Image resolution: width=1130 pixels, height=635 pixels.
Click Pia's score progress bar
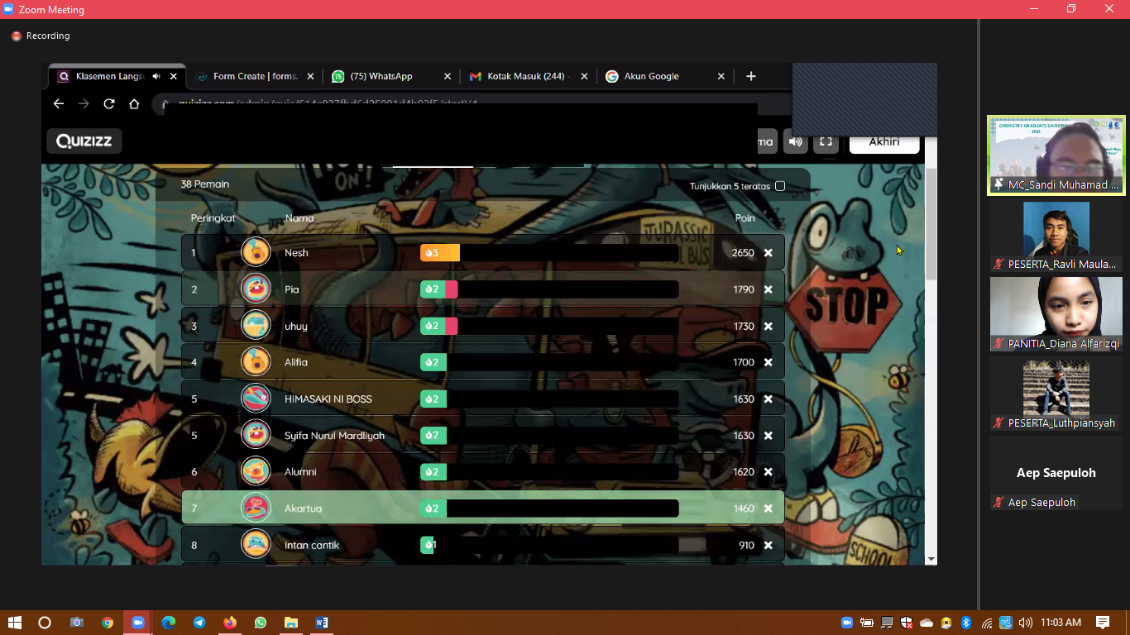[549, 289]
